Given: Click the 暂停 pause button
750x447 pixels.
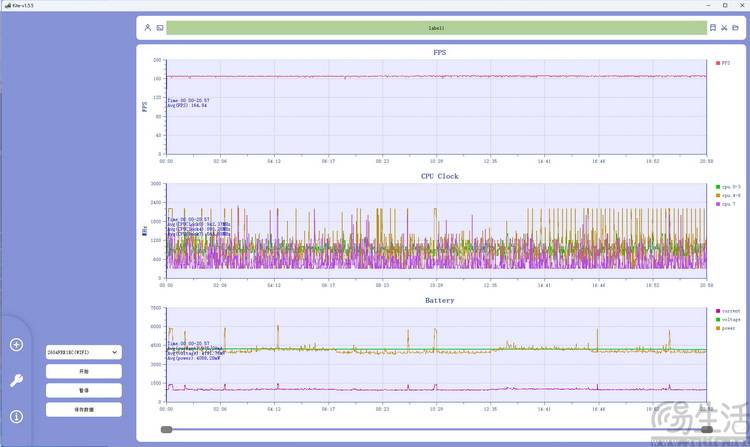Looking at the screenshot, I should (x=84, y=391).
